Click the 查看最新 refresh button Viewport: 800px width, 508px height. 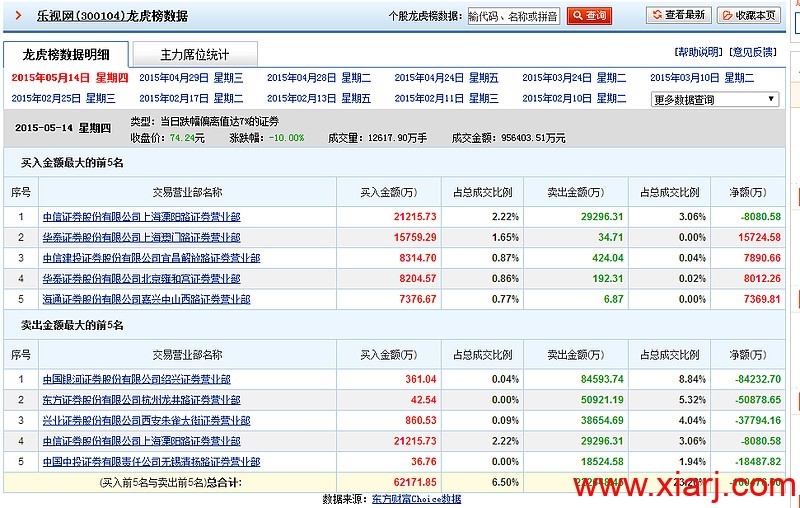click(x=679, y=15)
